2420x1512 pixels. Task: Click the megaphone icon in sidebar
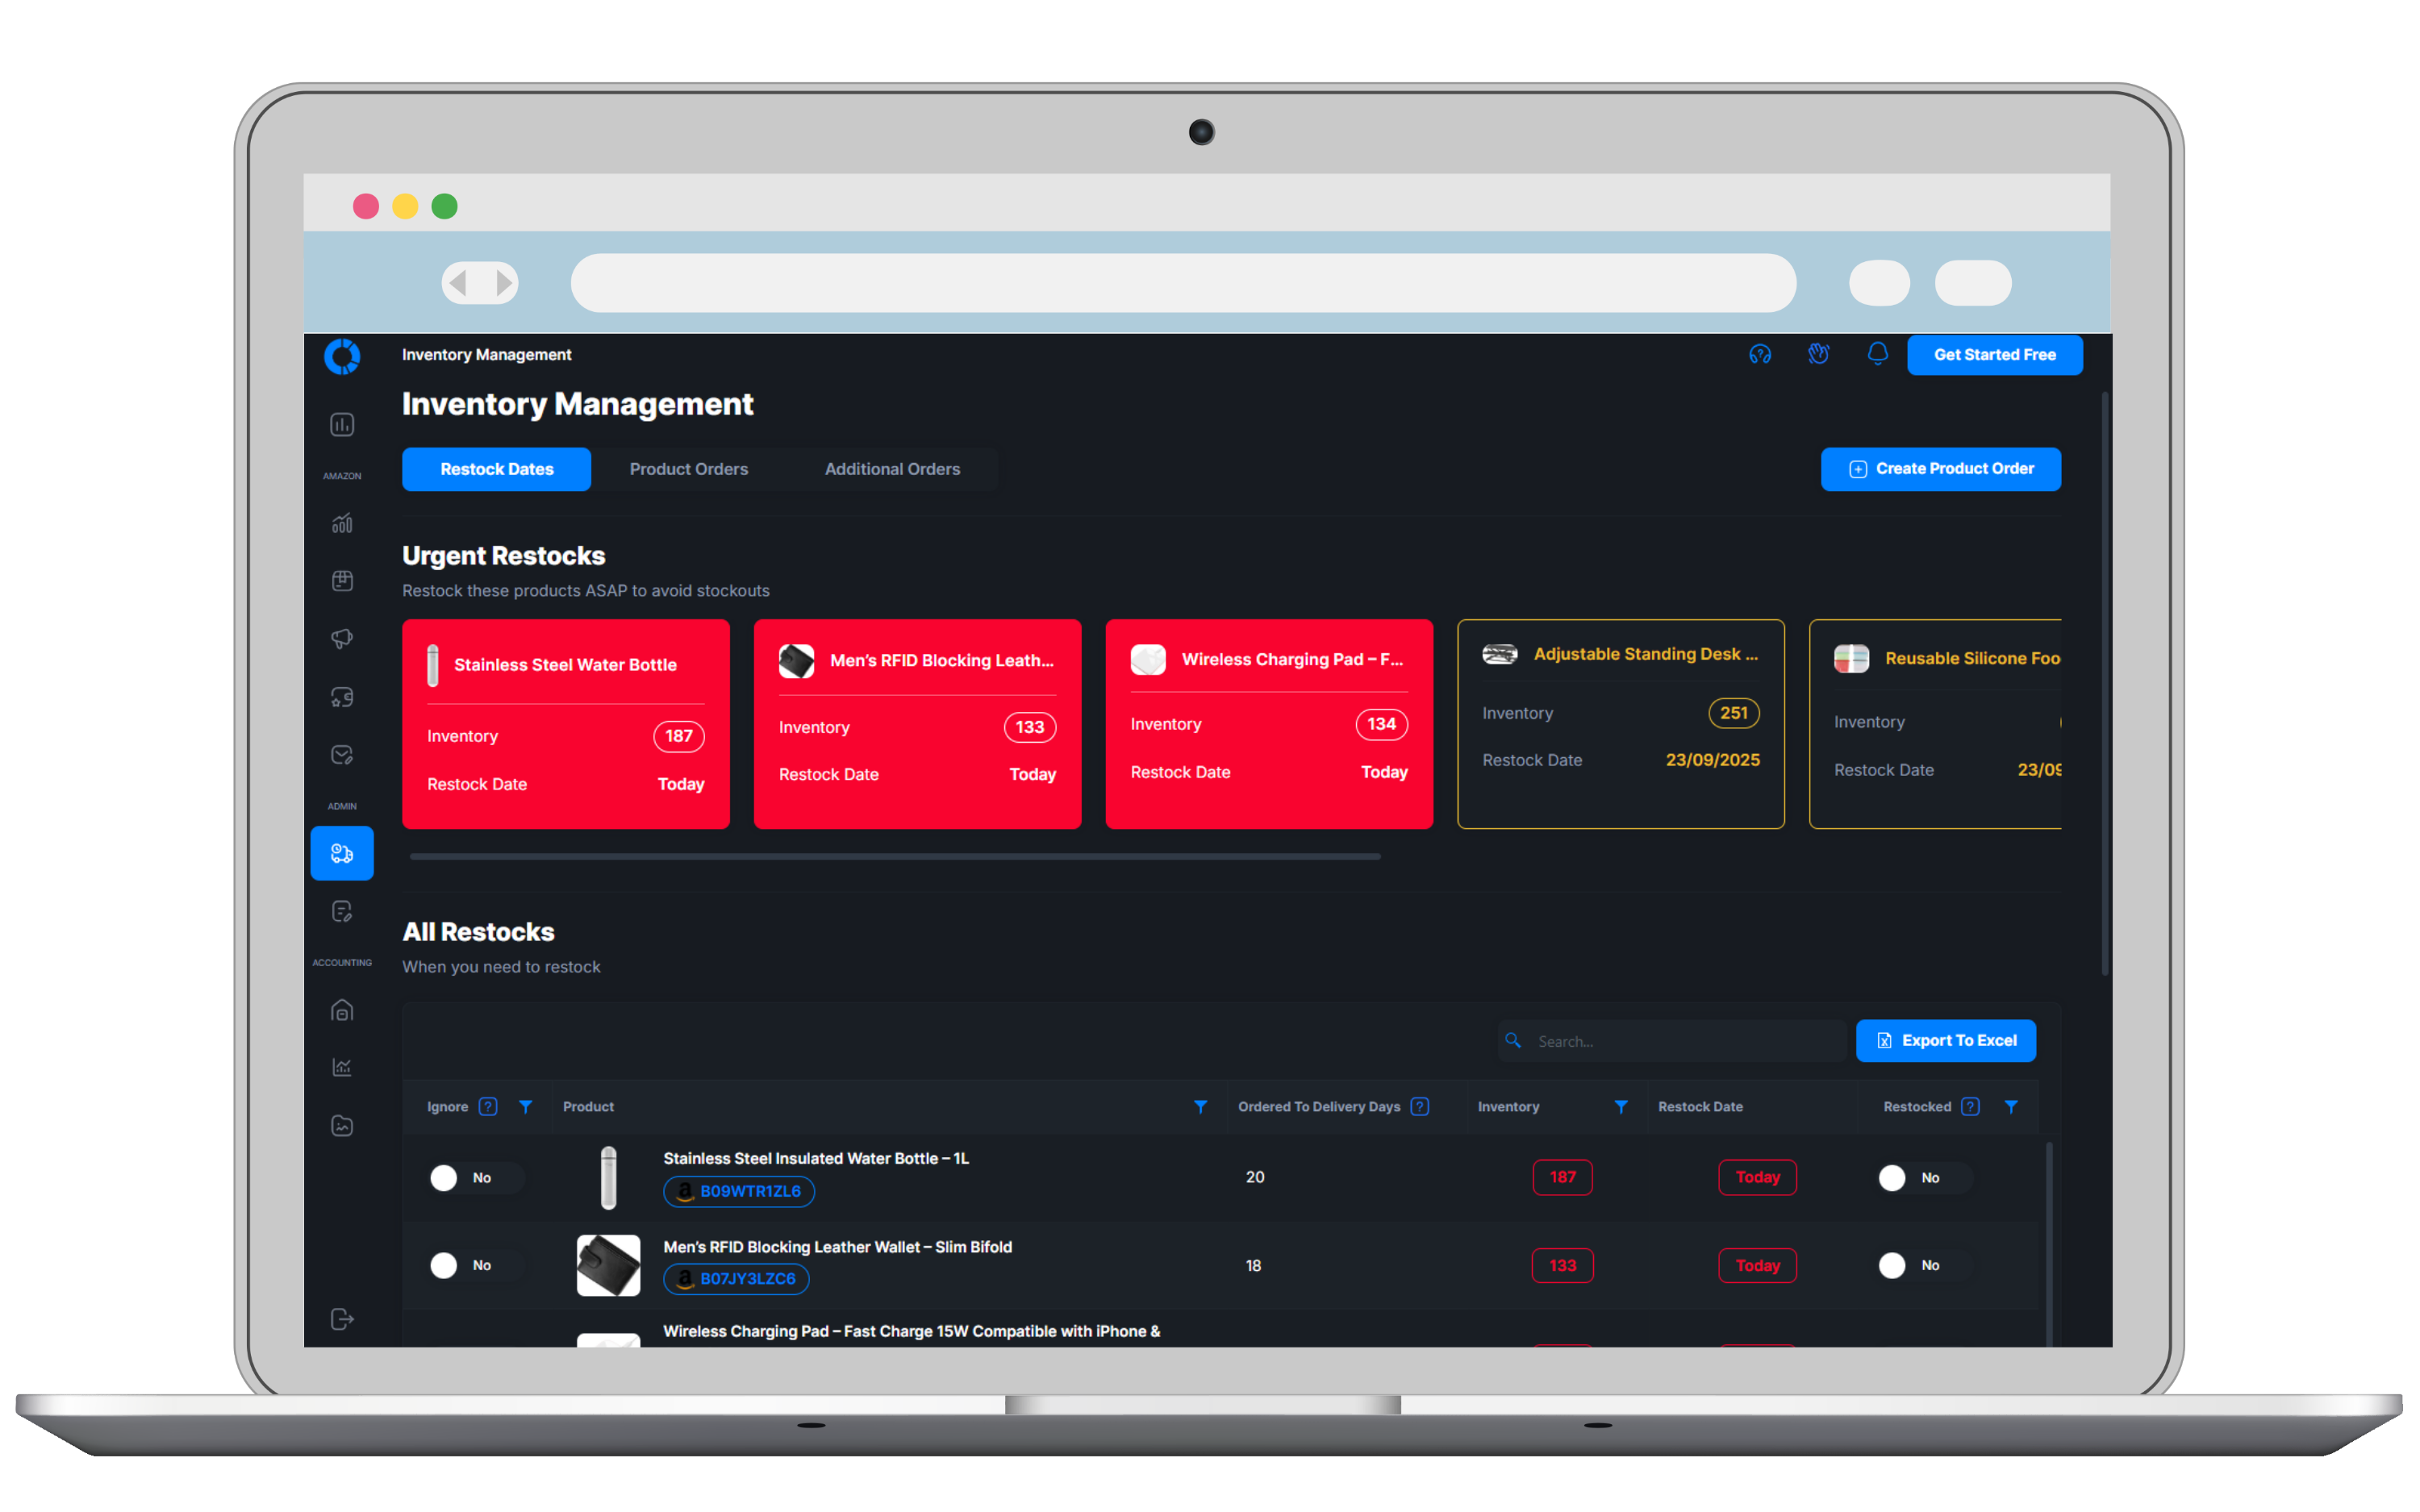[342, 639]
